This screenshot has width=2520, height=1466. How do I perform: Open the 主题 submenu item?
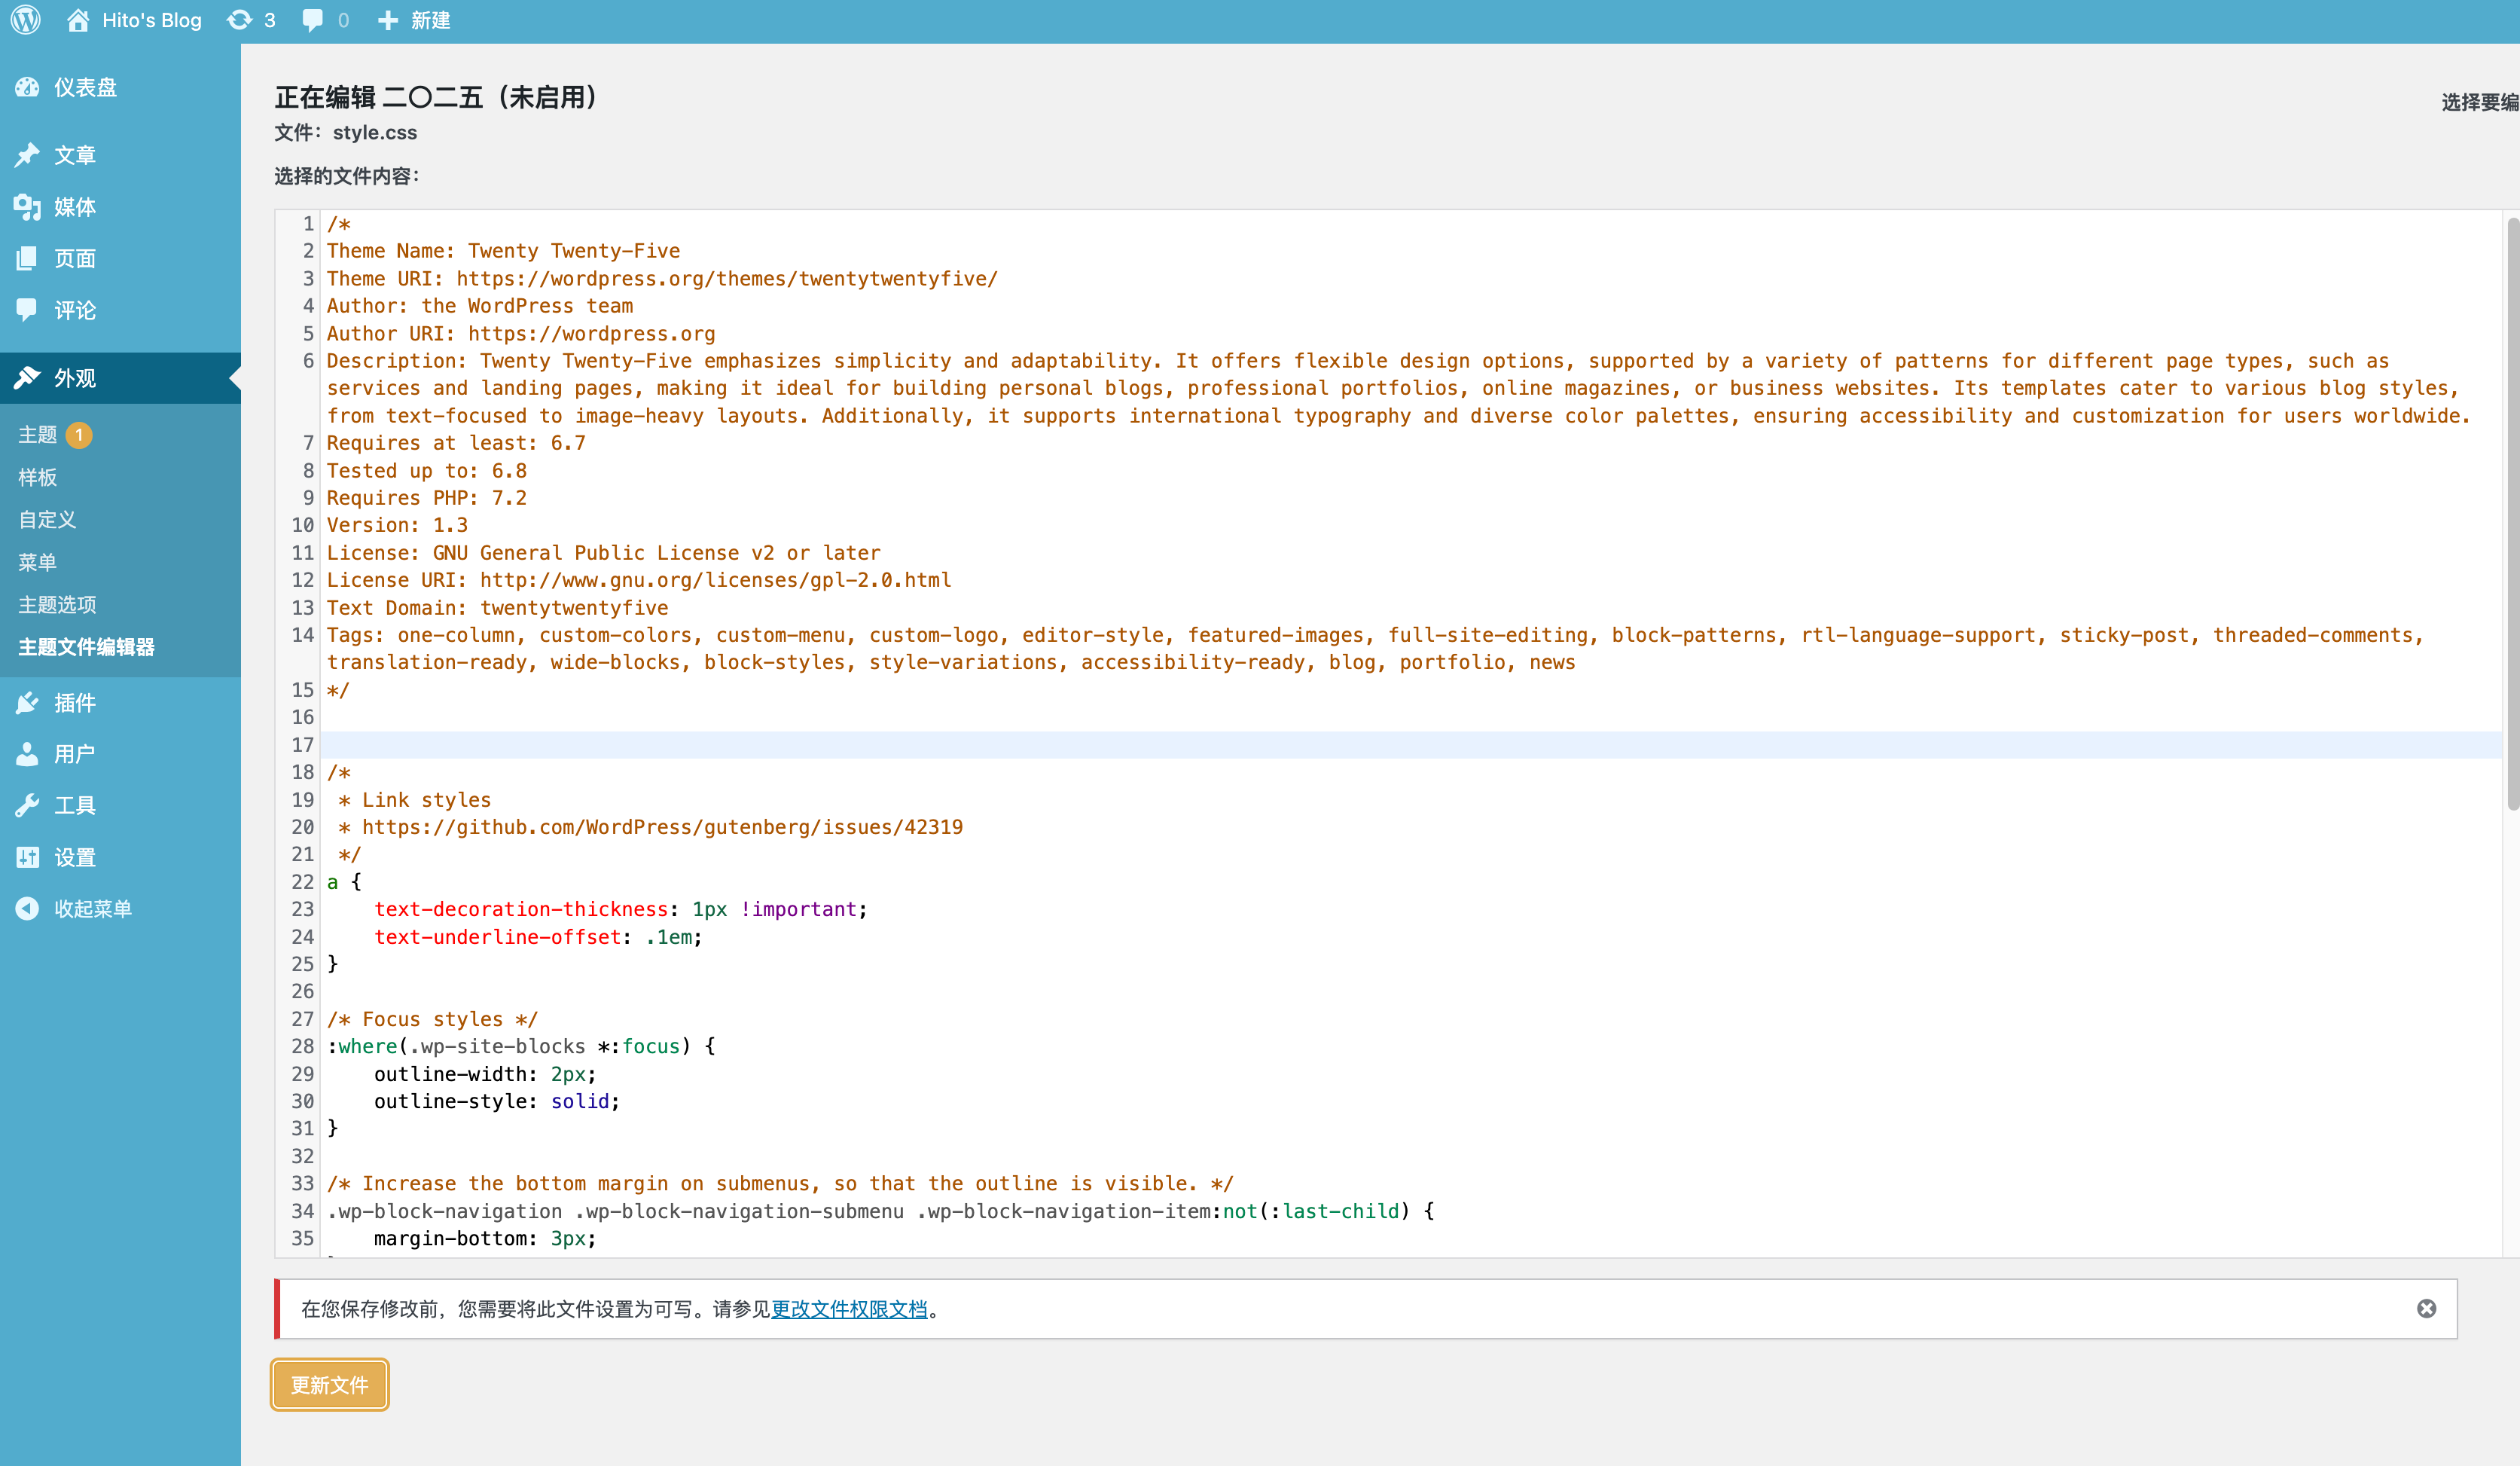pyautogui.click(x=38, y=435)
